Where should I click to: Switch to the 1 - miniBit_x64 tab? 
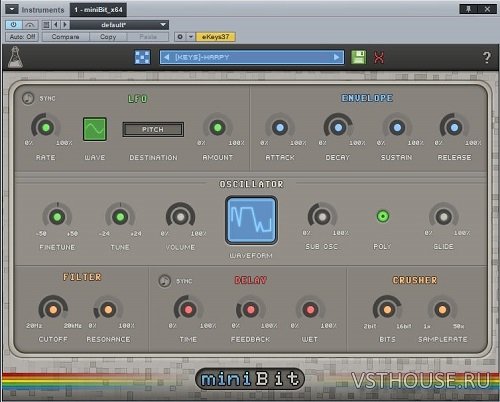(x=98, y=10)
